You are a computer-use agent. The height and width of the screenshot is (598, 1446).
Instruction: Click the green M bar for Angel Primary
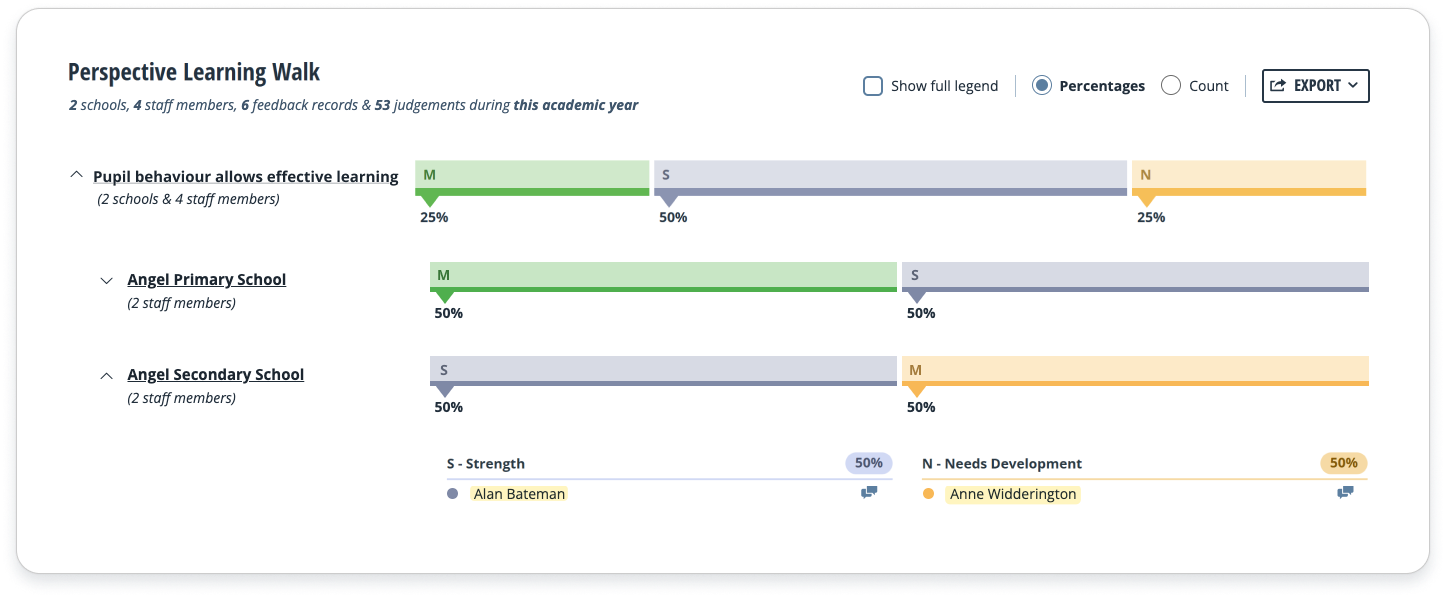coord(663,276)
